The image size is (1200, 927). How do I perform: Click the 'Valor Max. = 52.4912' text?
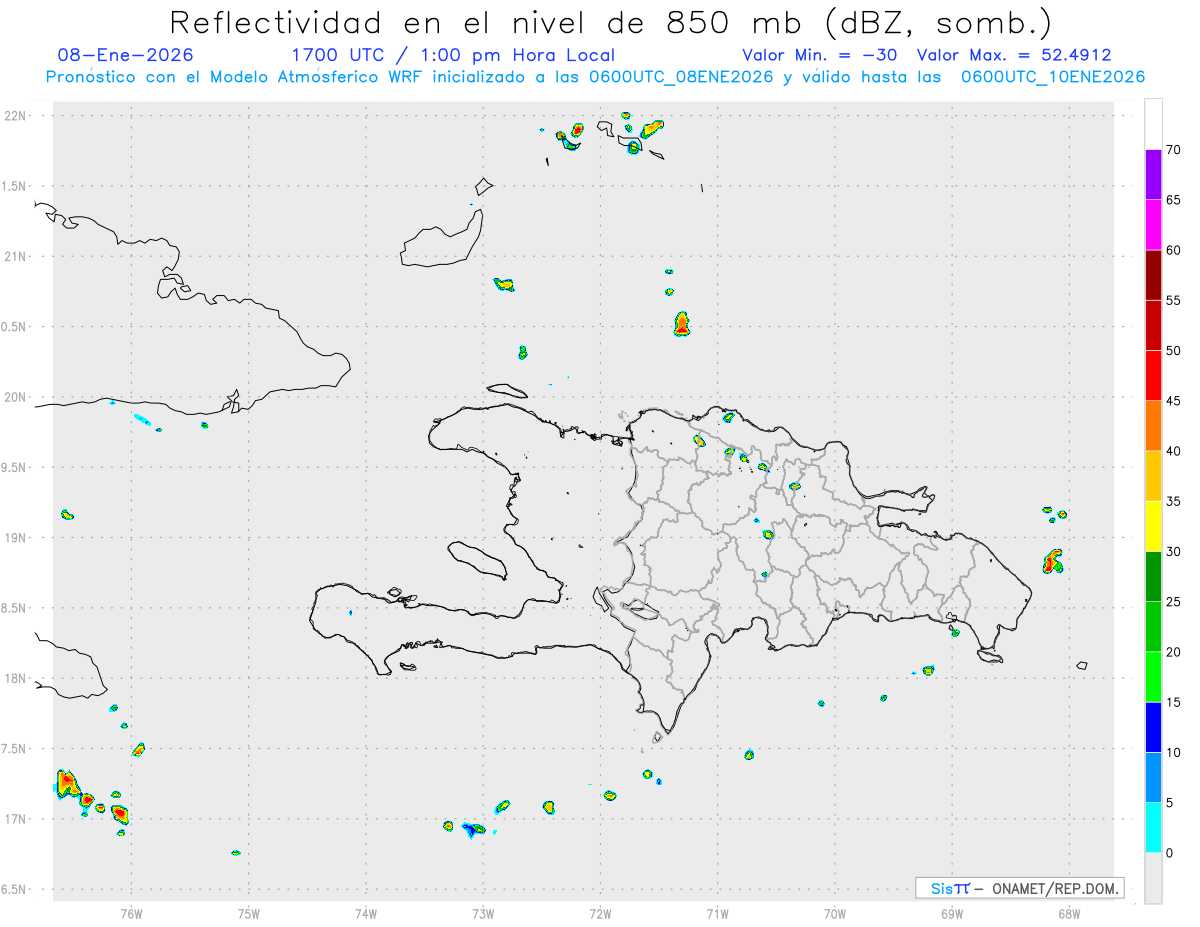1014,55
